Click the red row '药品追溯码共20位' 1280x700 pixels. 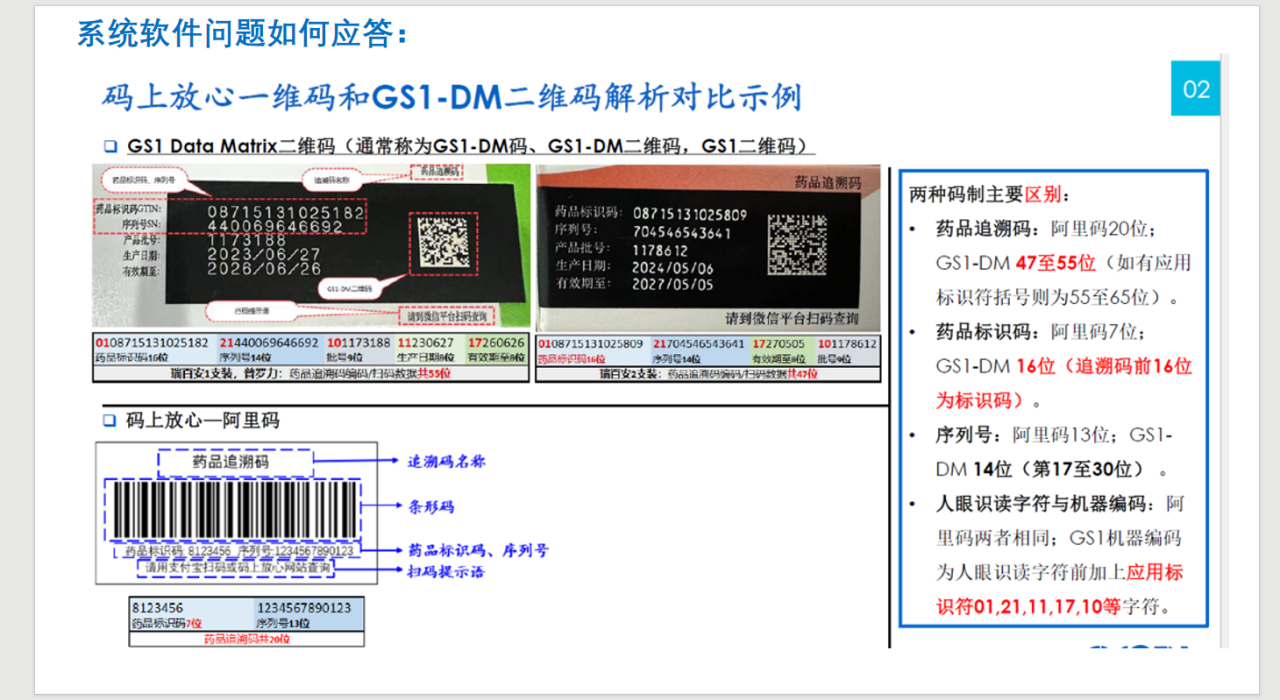[247, 639]
